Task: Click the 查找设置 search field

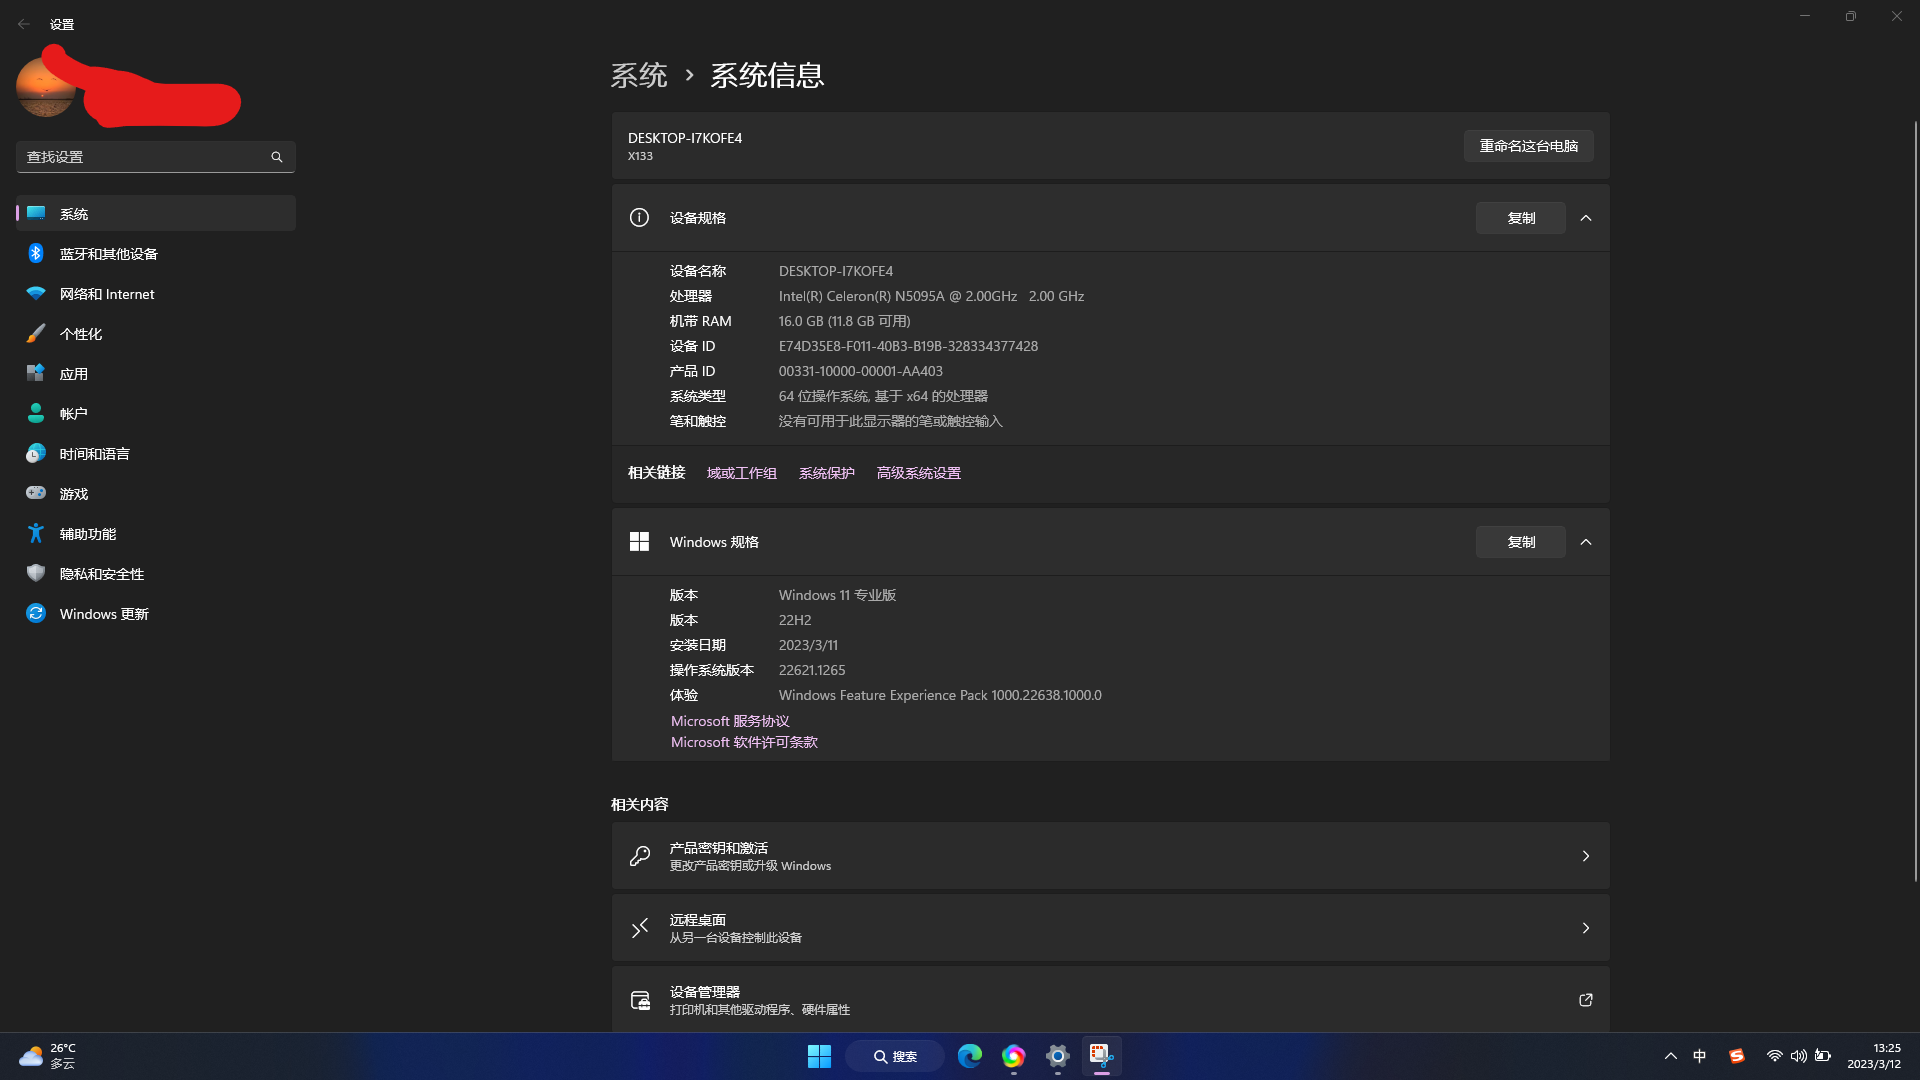Action: pos(156,157)
